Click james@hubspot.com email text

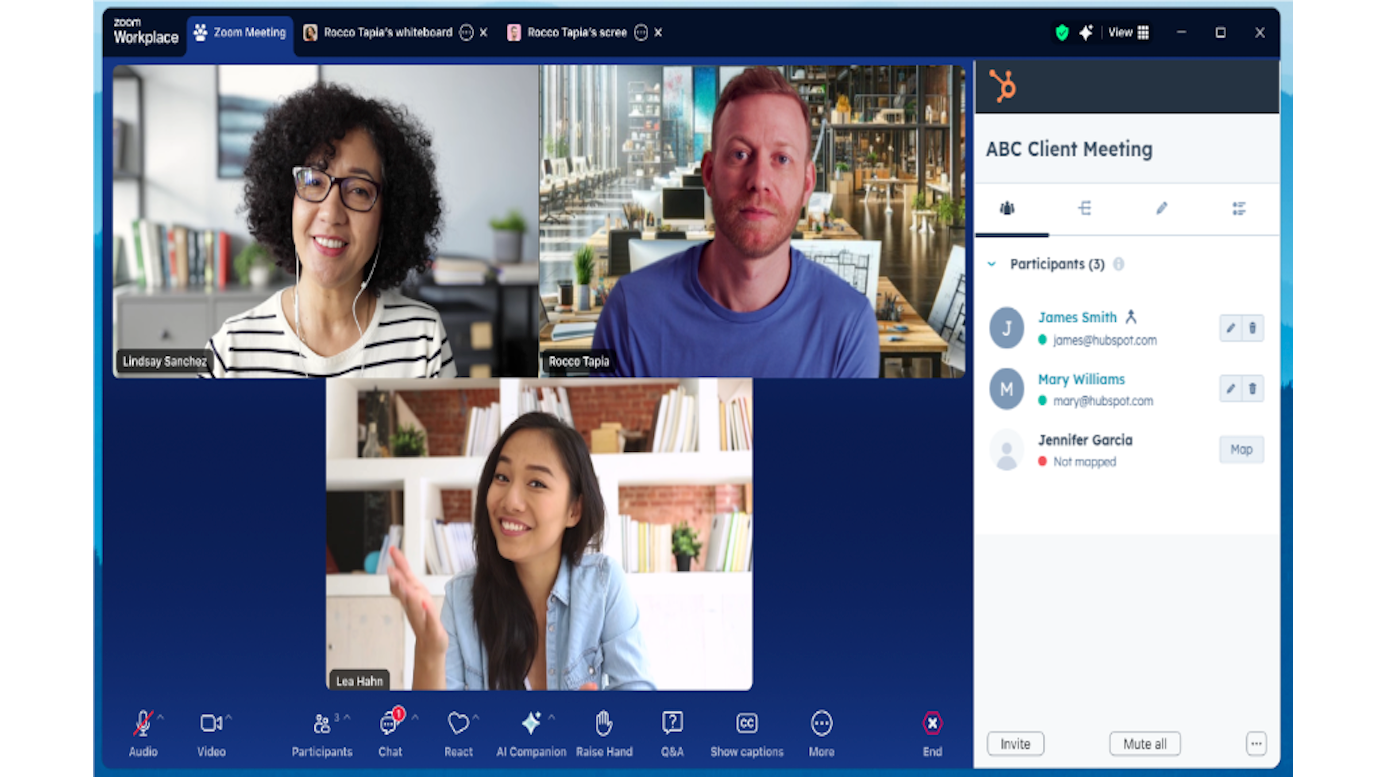click(1105, 340)
